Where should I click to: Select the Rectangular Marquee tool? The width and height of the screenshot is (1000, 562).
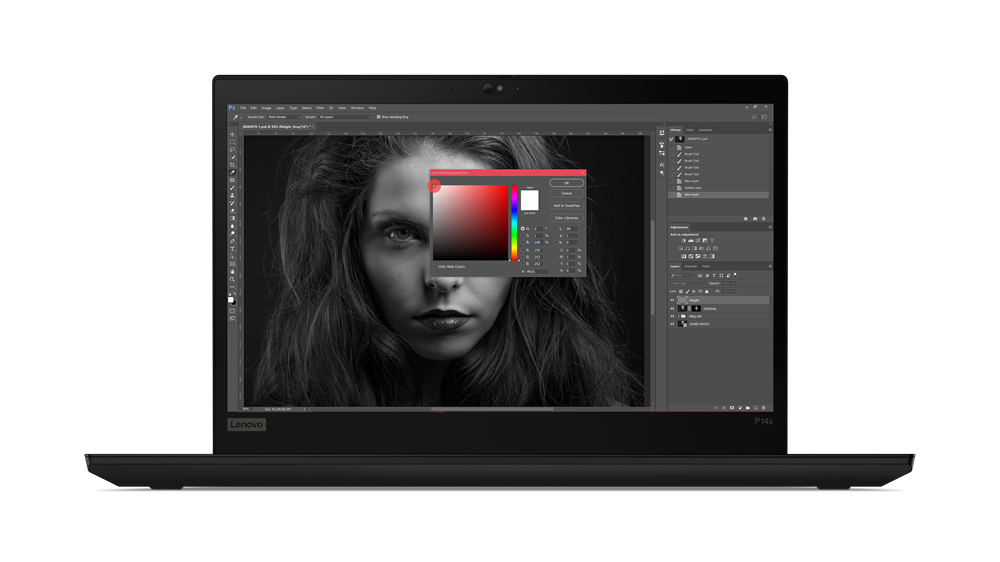coord(233,142)
